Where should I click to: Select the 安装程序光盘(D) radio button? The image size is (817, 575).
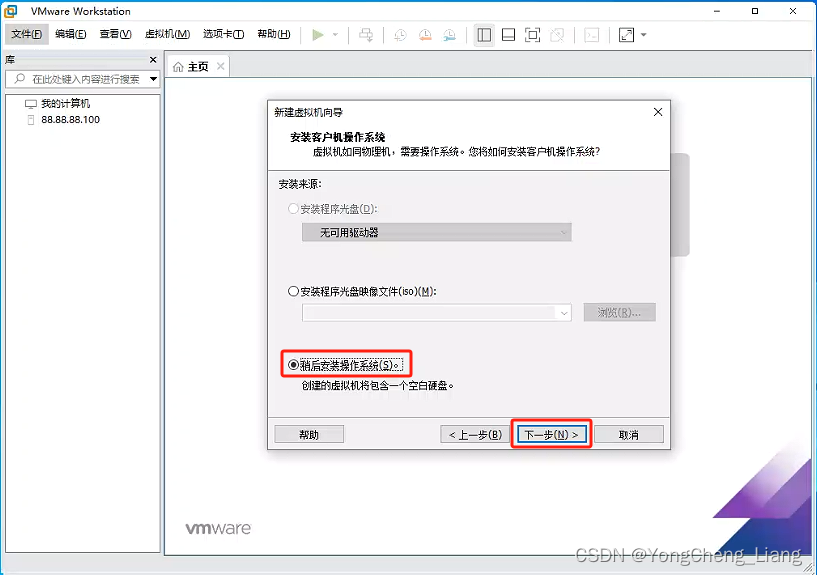coord(293,209)
